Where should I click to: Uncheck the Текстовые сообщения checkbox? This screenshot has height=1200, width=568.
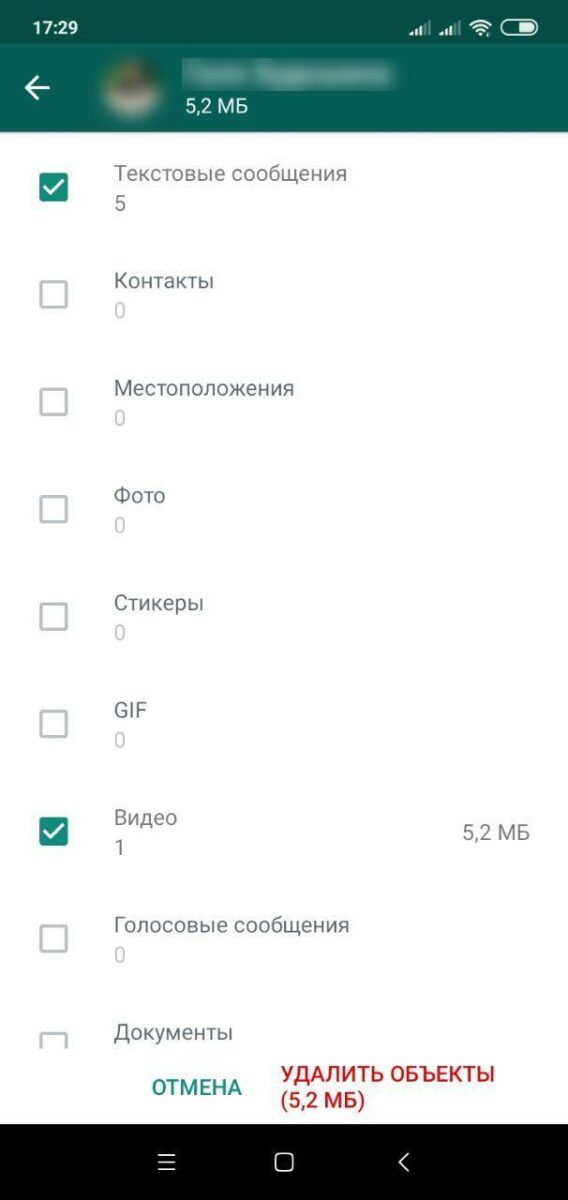pos(53,187)
